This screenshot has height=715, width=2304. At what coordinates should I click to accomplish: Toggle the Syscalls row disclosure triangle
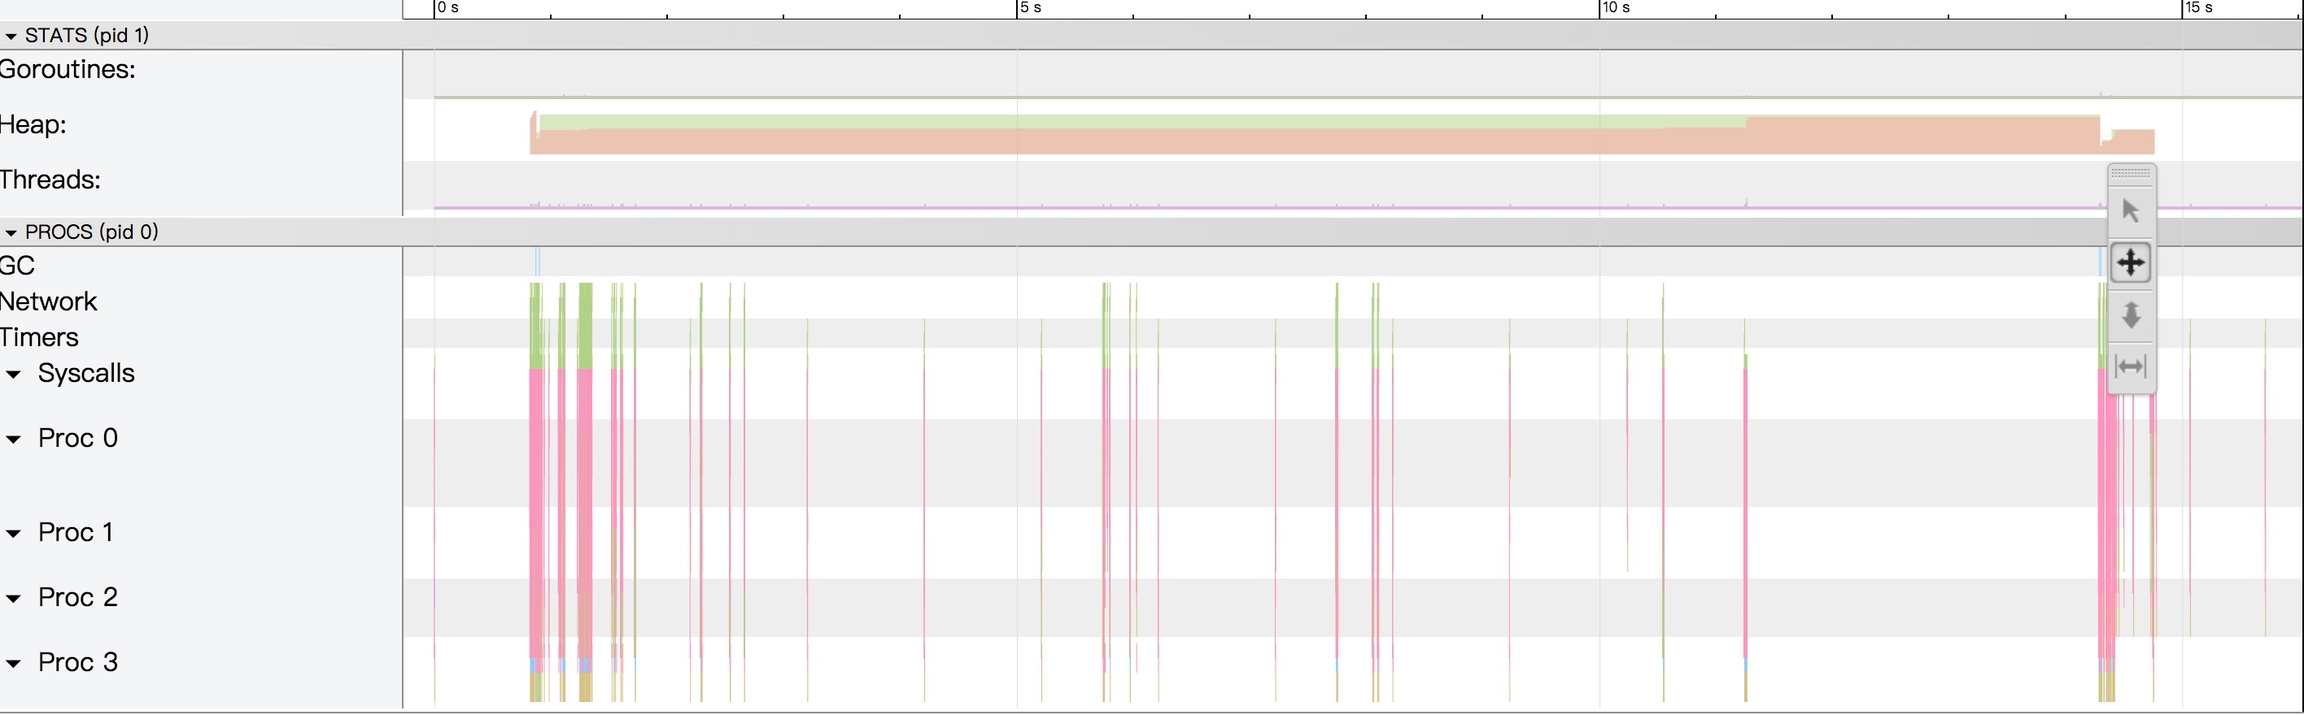tap(14, 375)
